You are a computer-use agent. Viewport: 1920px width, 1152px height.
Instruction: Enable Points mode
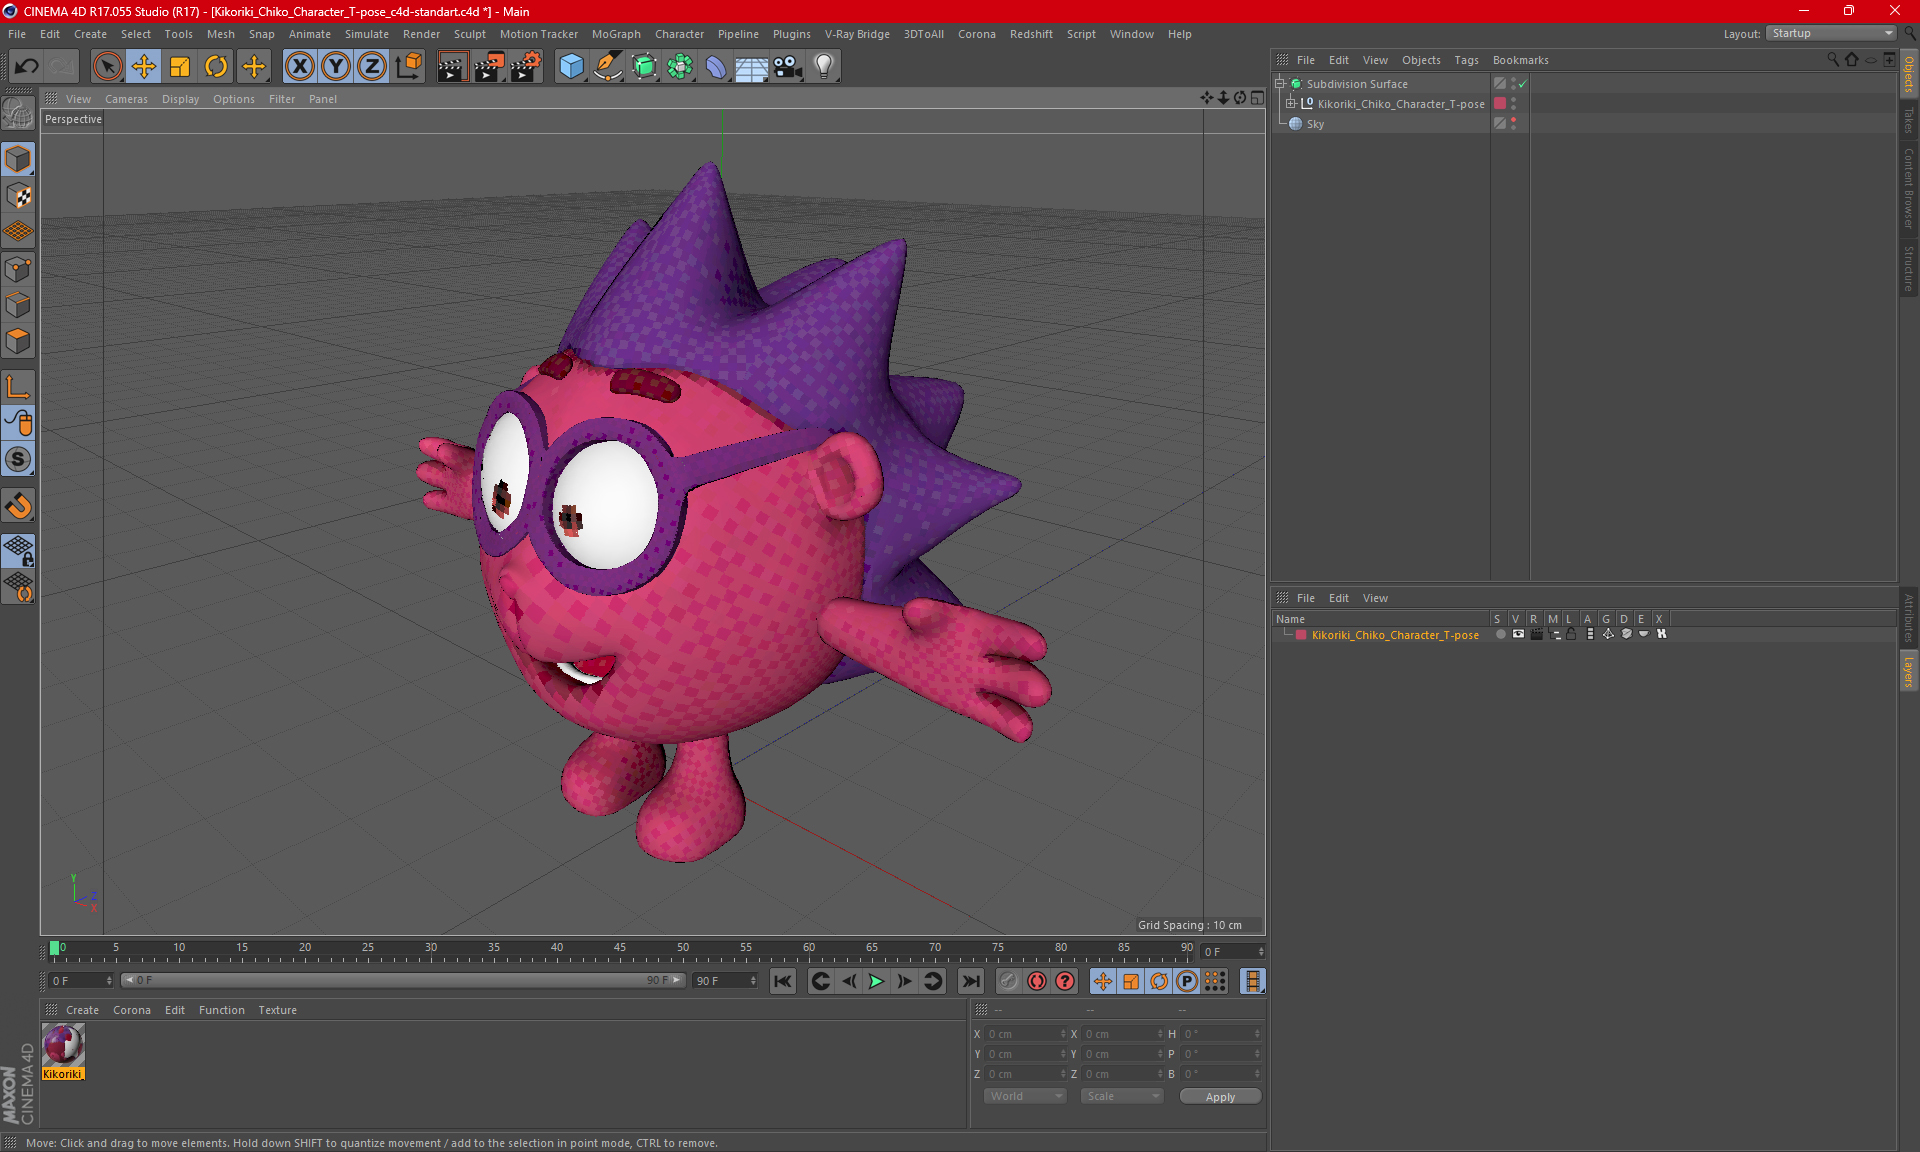tap(18, 269)
